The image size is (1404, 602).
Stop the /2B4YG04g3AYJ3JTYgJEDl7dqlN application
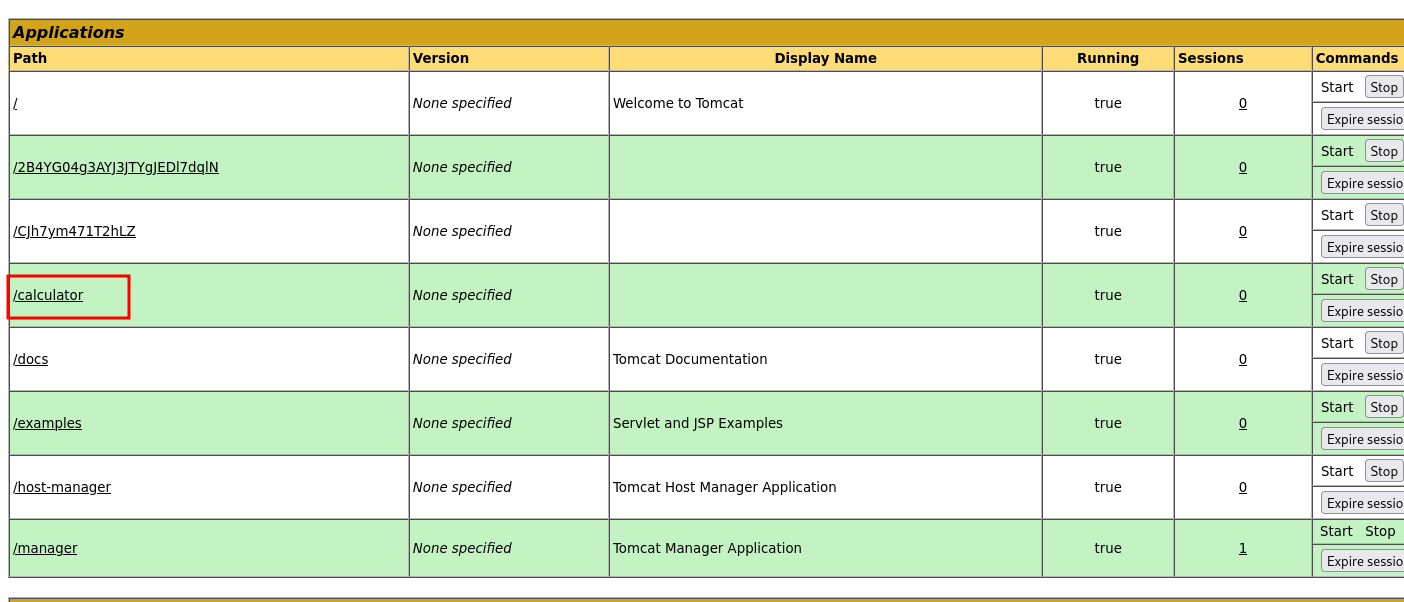coord(1384,151)
